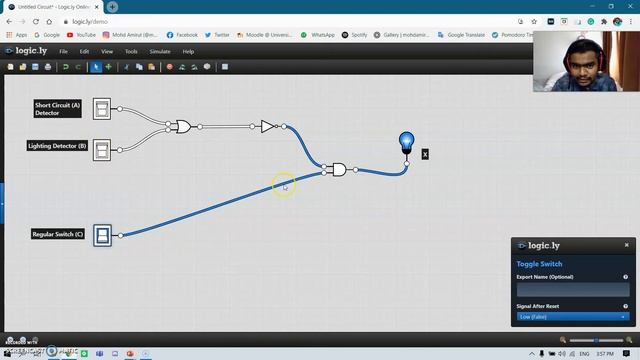The height and width of the screenshot is (360, 640).
Task: Adjust the canvas zoom slider
Action: point(596,340)
